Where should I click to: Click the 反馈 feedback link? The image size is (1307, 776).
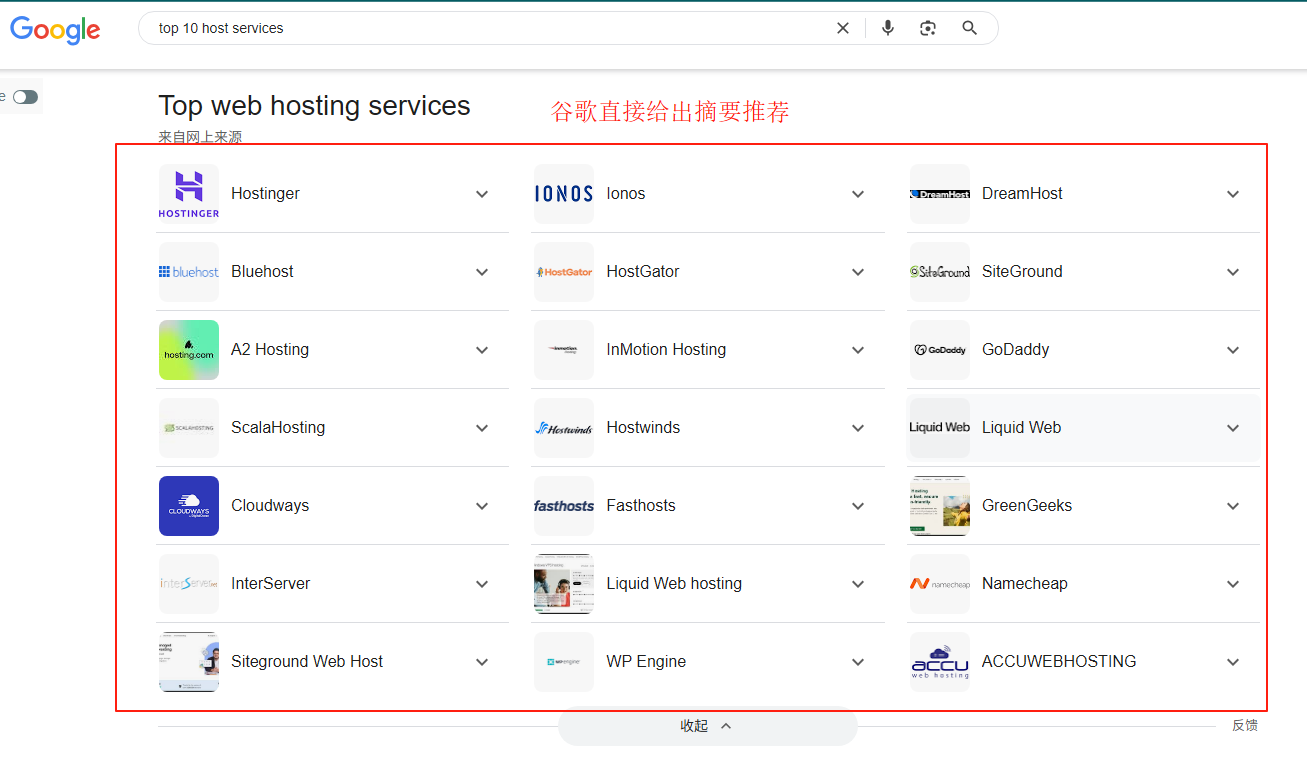point(1244,725)
